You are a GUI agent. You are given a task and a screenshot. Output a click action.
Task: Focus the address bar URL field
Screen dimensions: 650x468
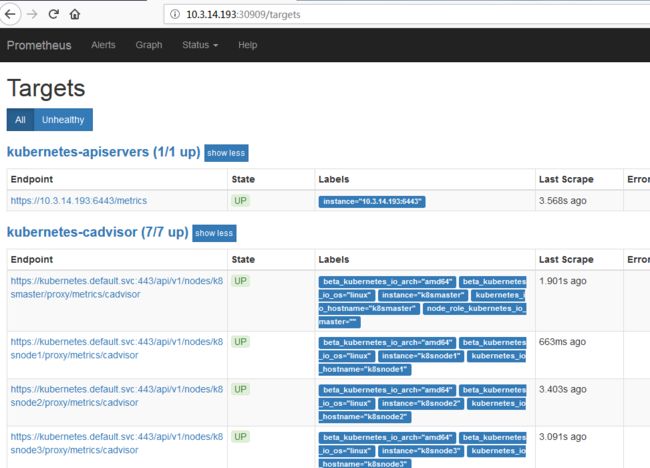[x=406, y=15]
